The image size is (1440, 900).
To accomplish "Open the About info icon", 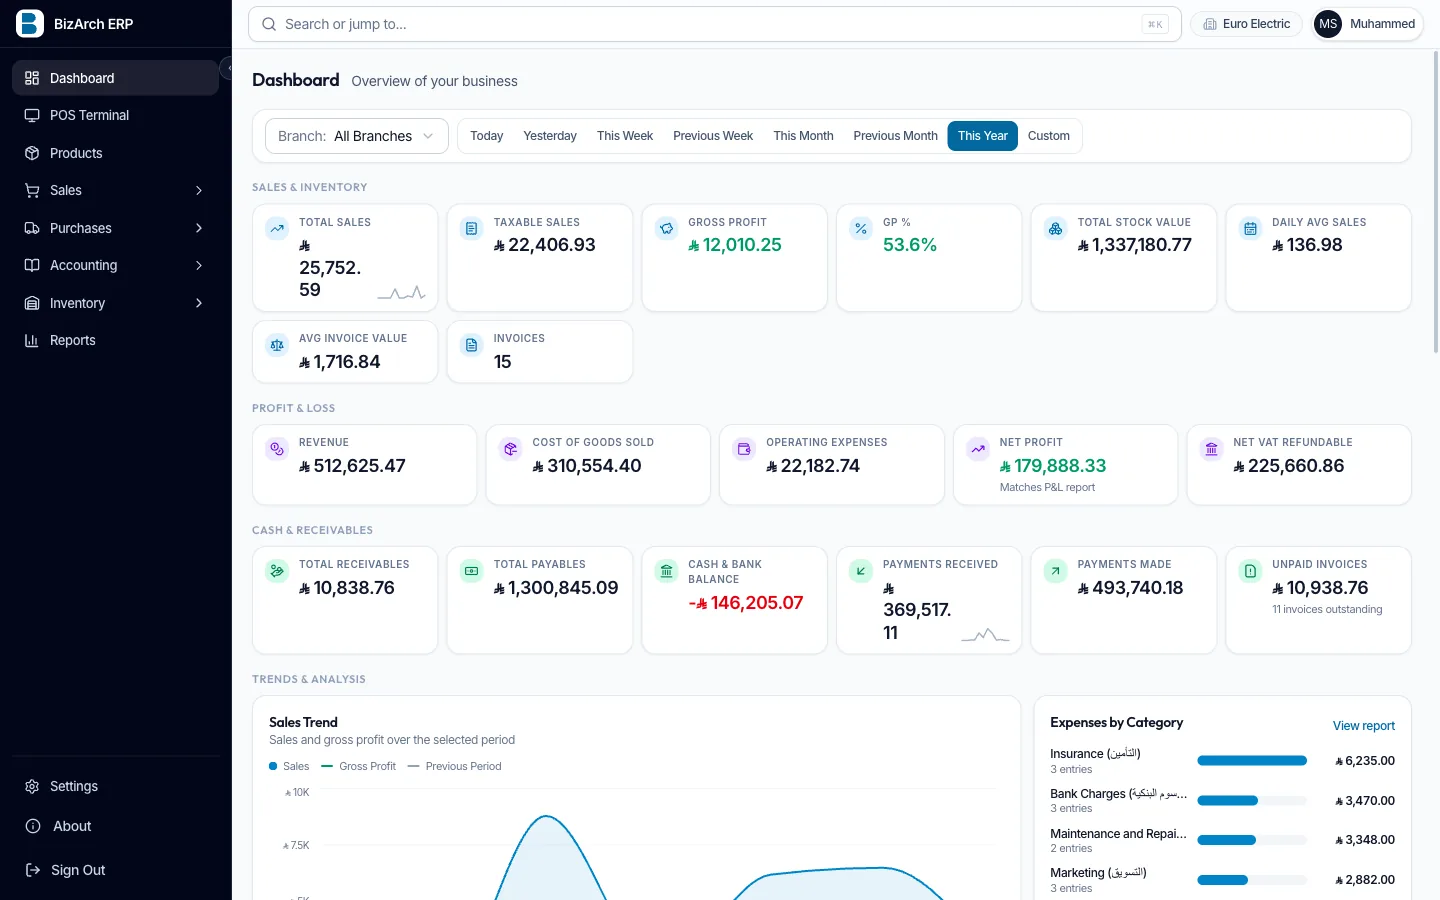I will 32,826.
